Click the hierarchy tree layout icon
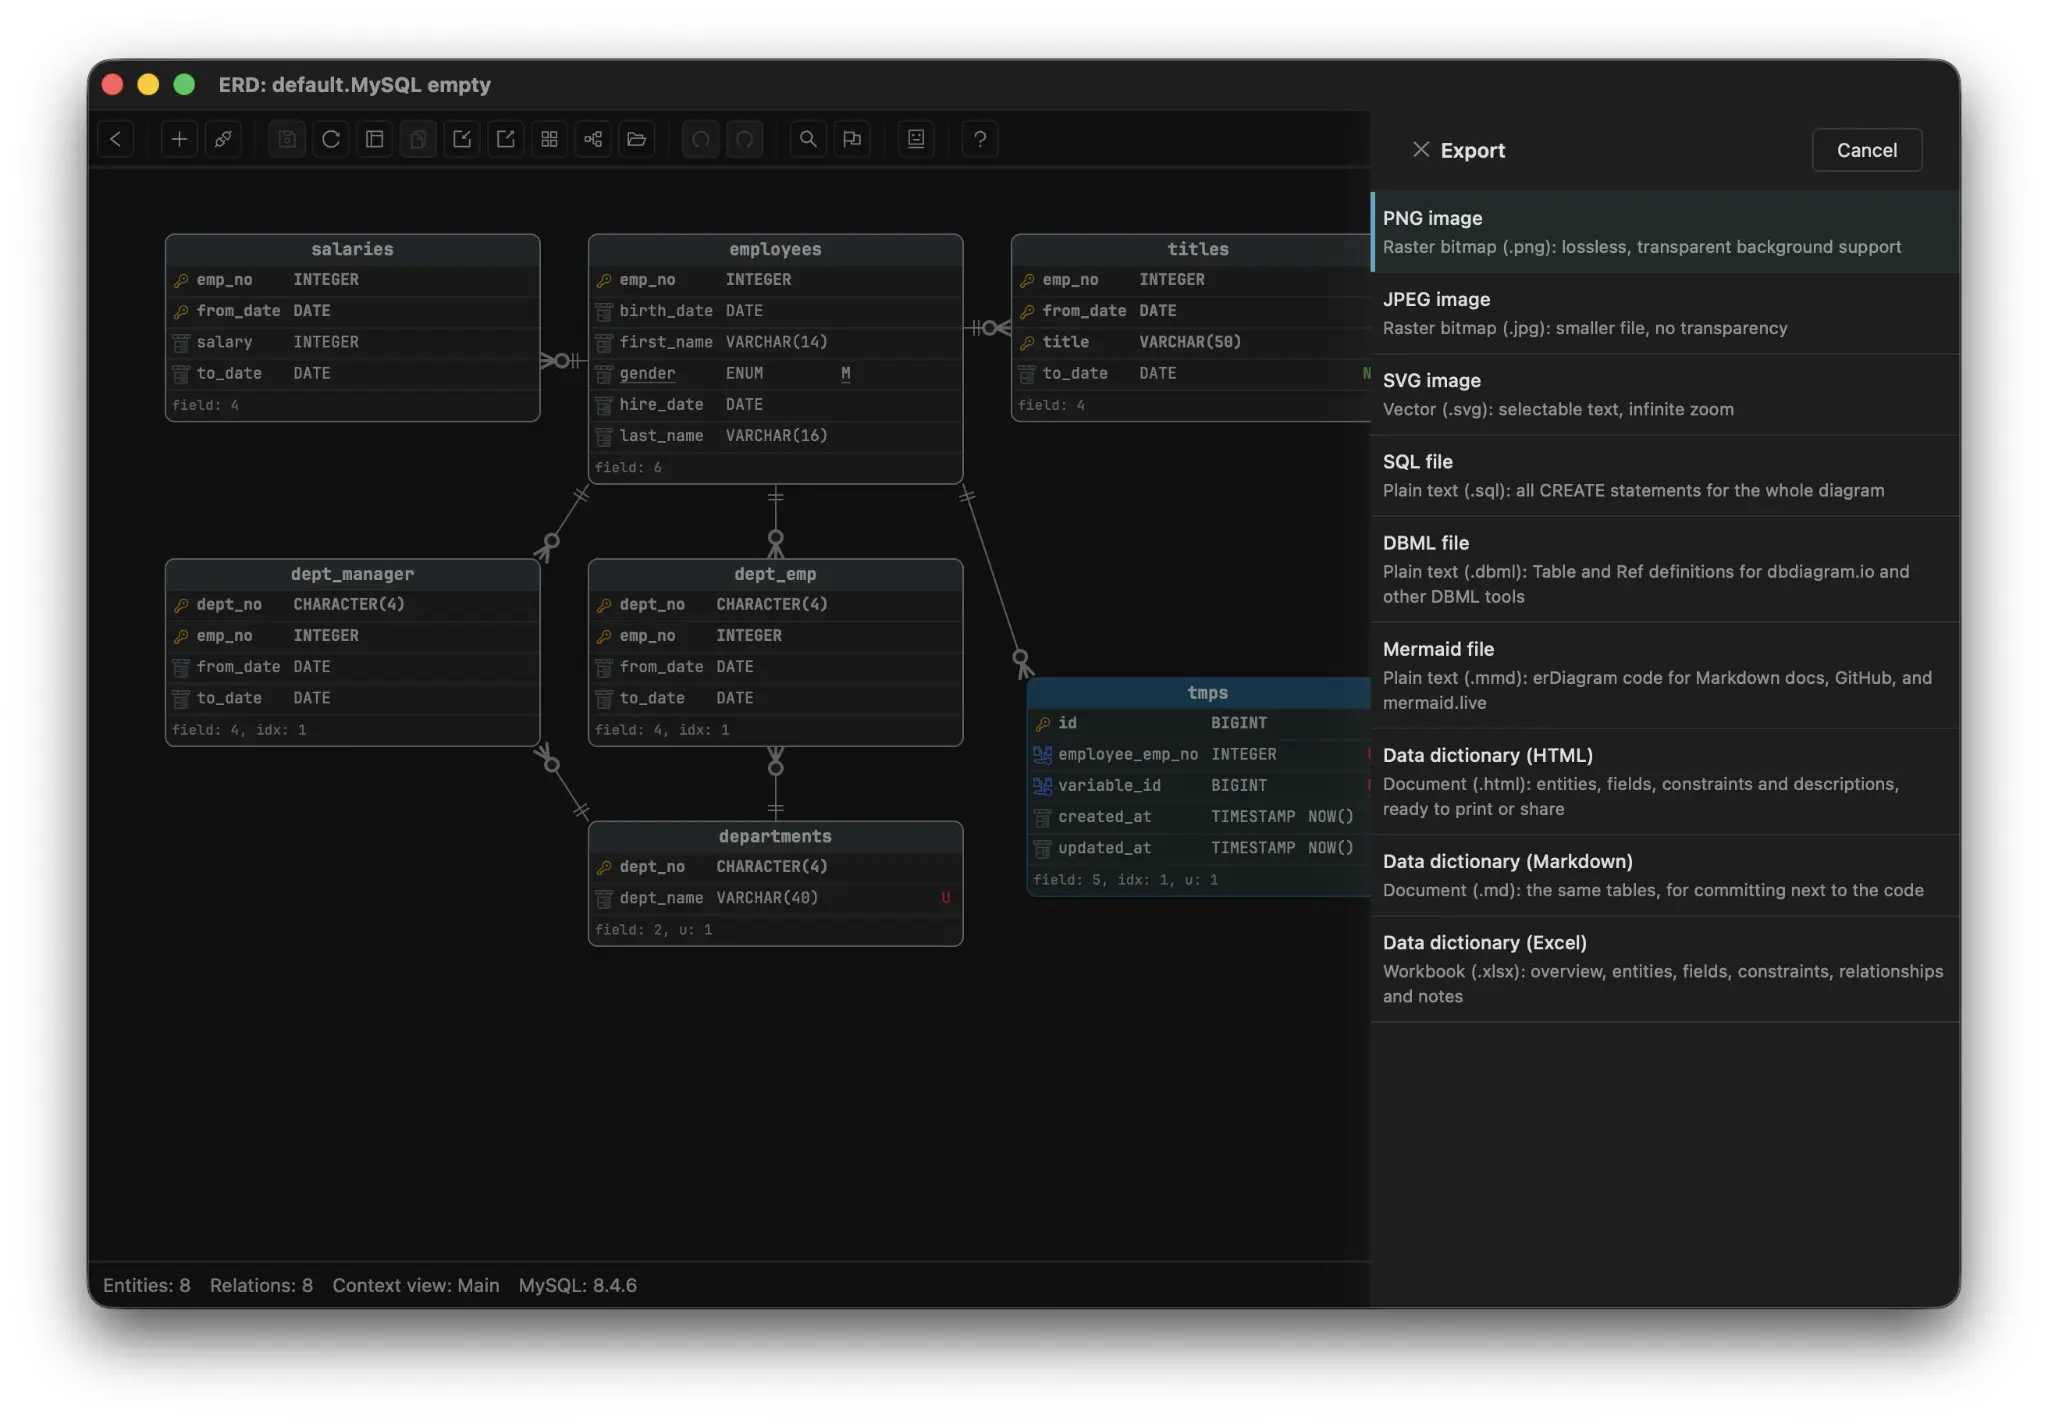The width and height of the screenshot is (2048, 1424). click(593, 139)
